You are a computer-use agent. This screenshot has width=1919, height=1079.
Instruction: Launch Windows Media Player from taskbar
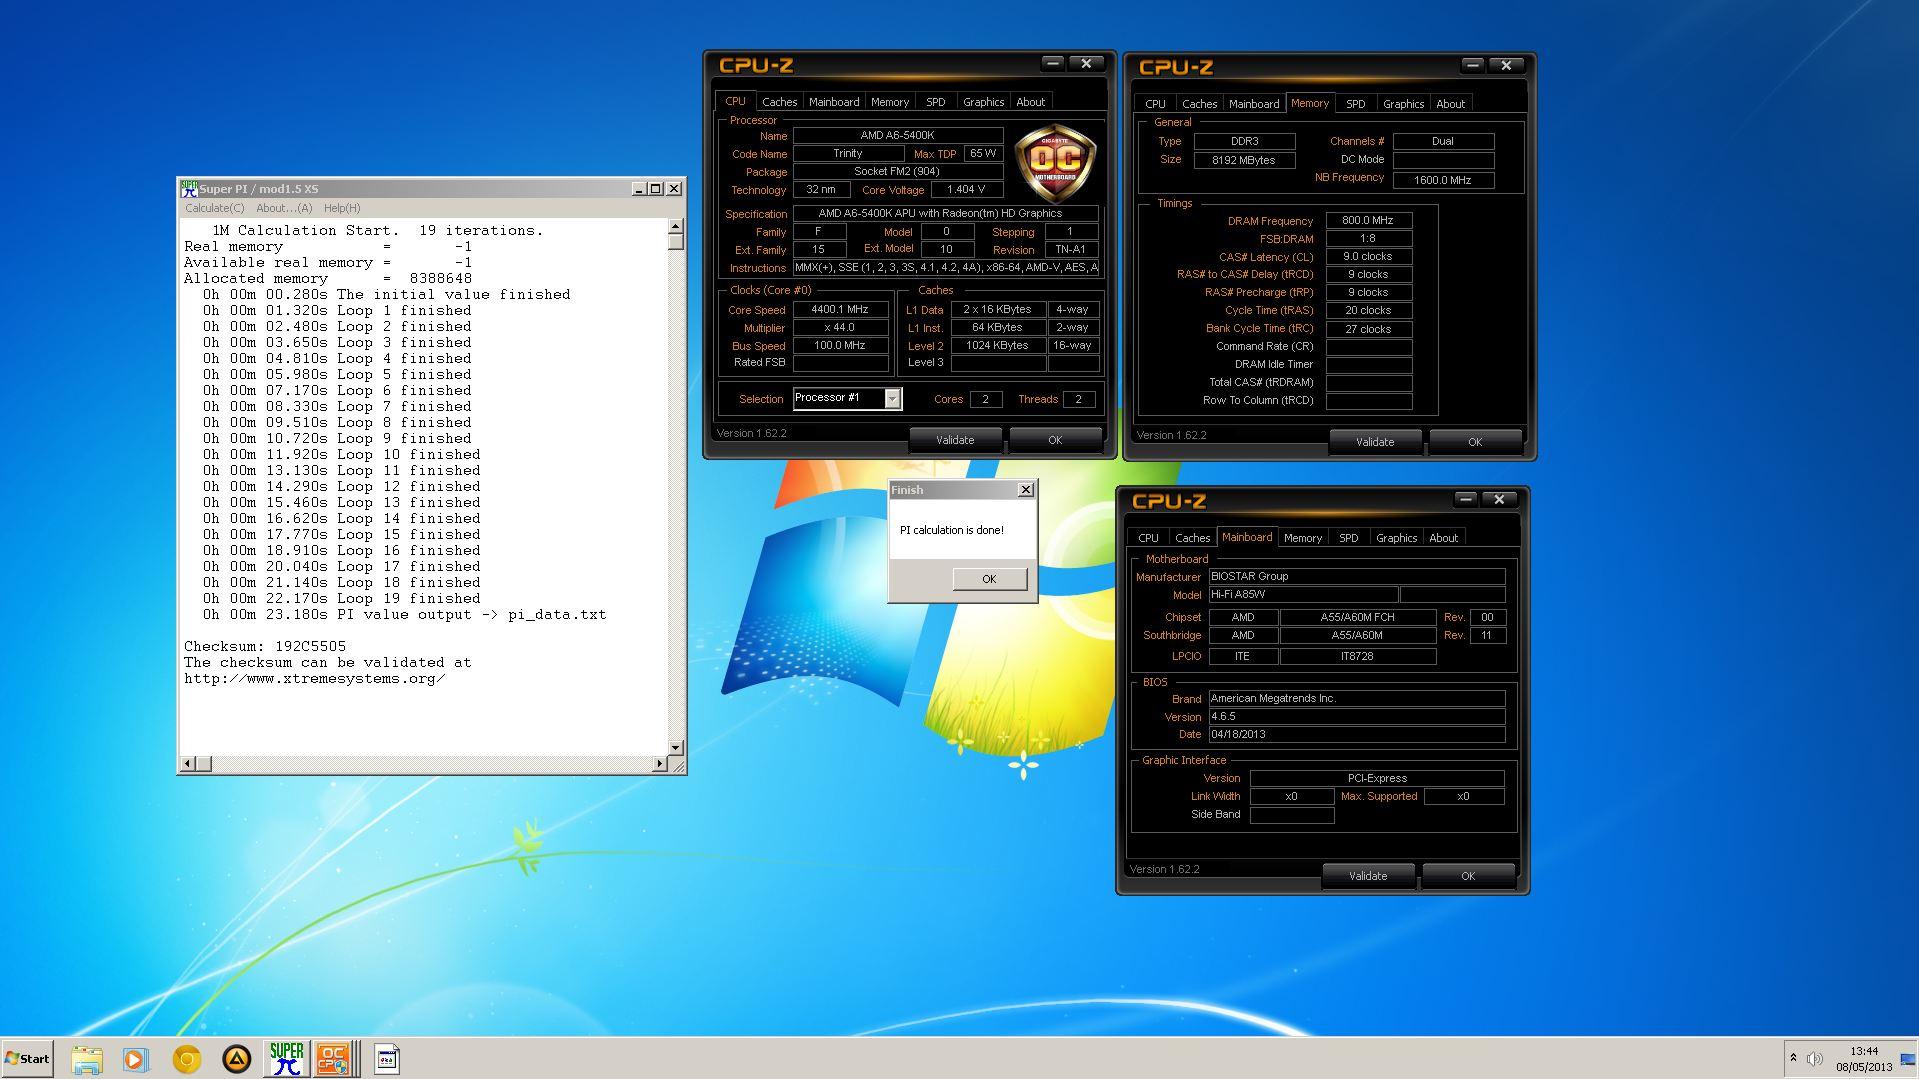(x=136, y=1059)
